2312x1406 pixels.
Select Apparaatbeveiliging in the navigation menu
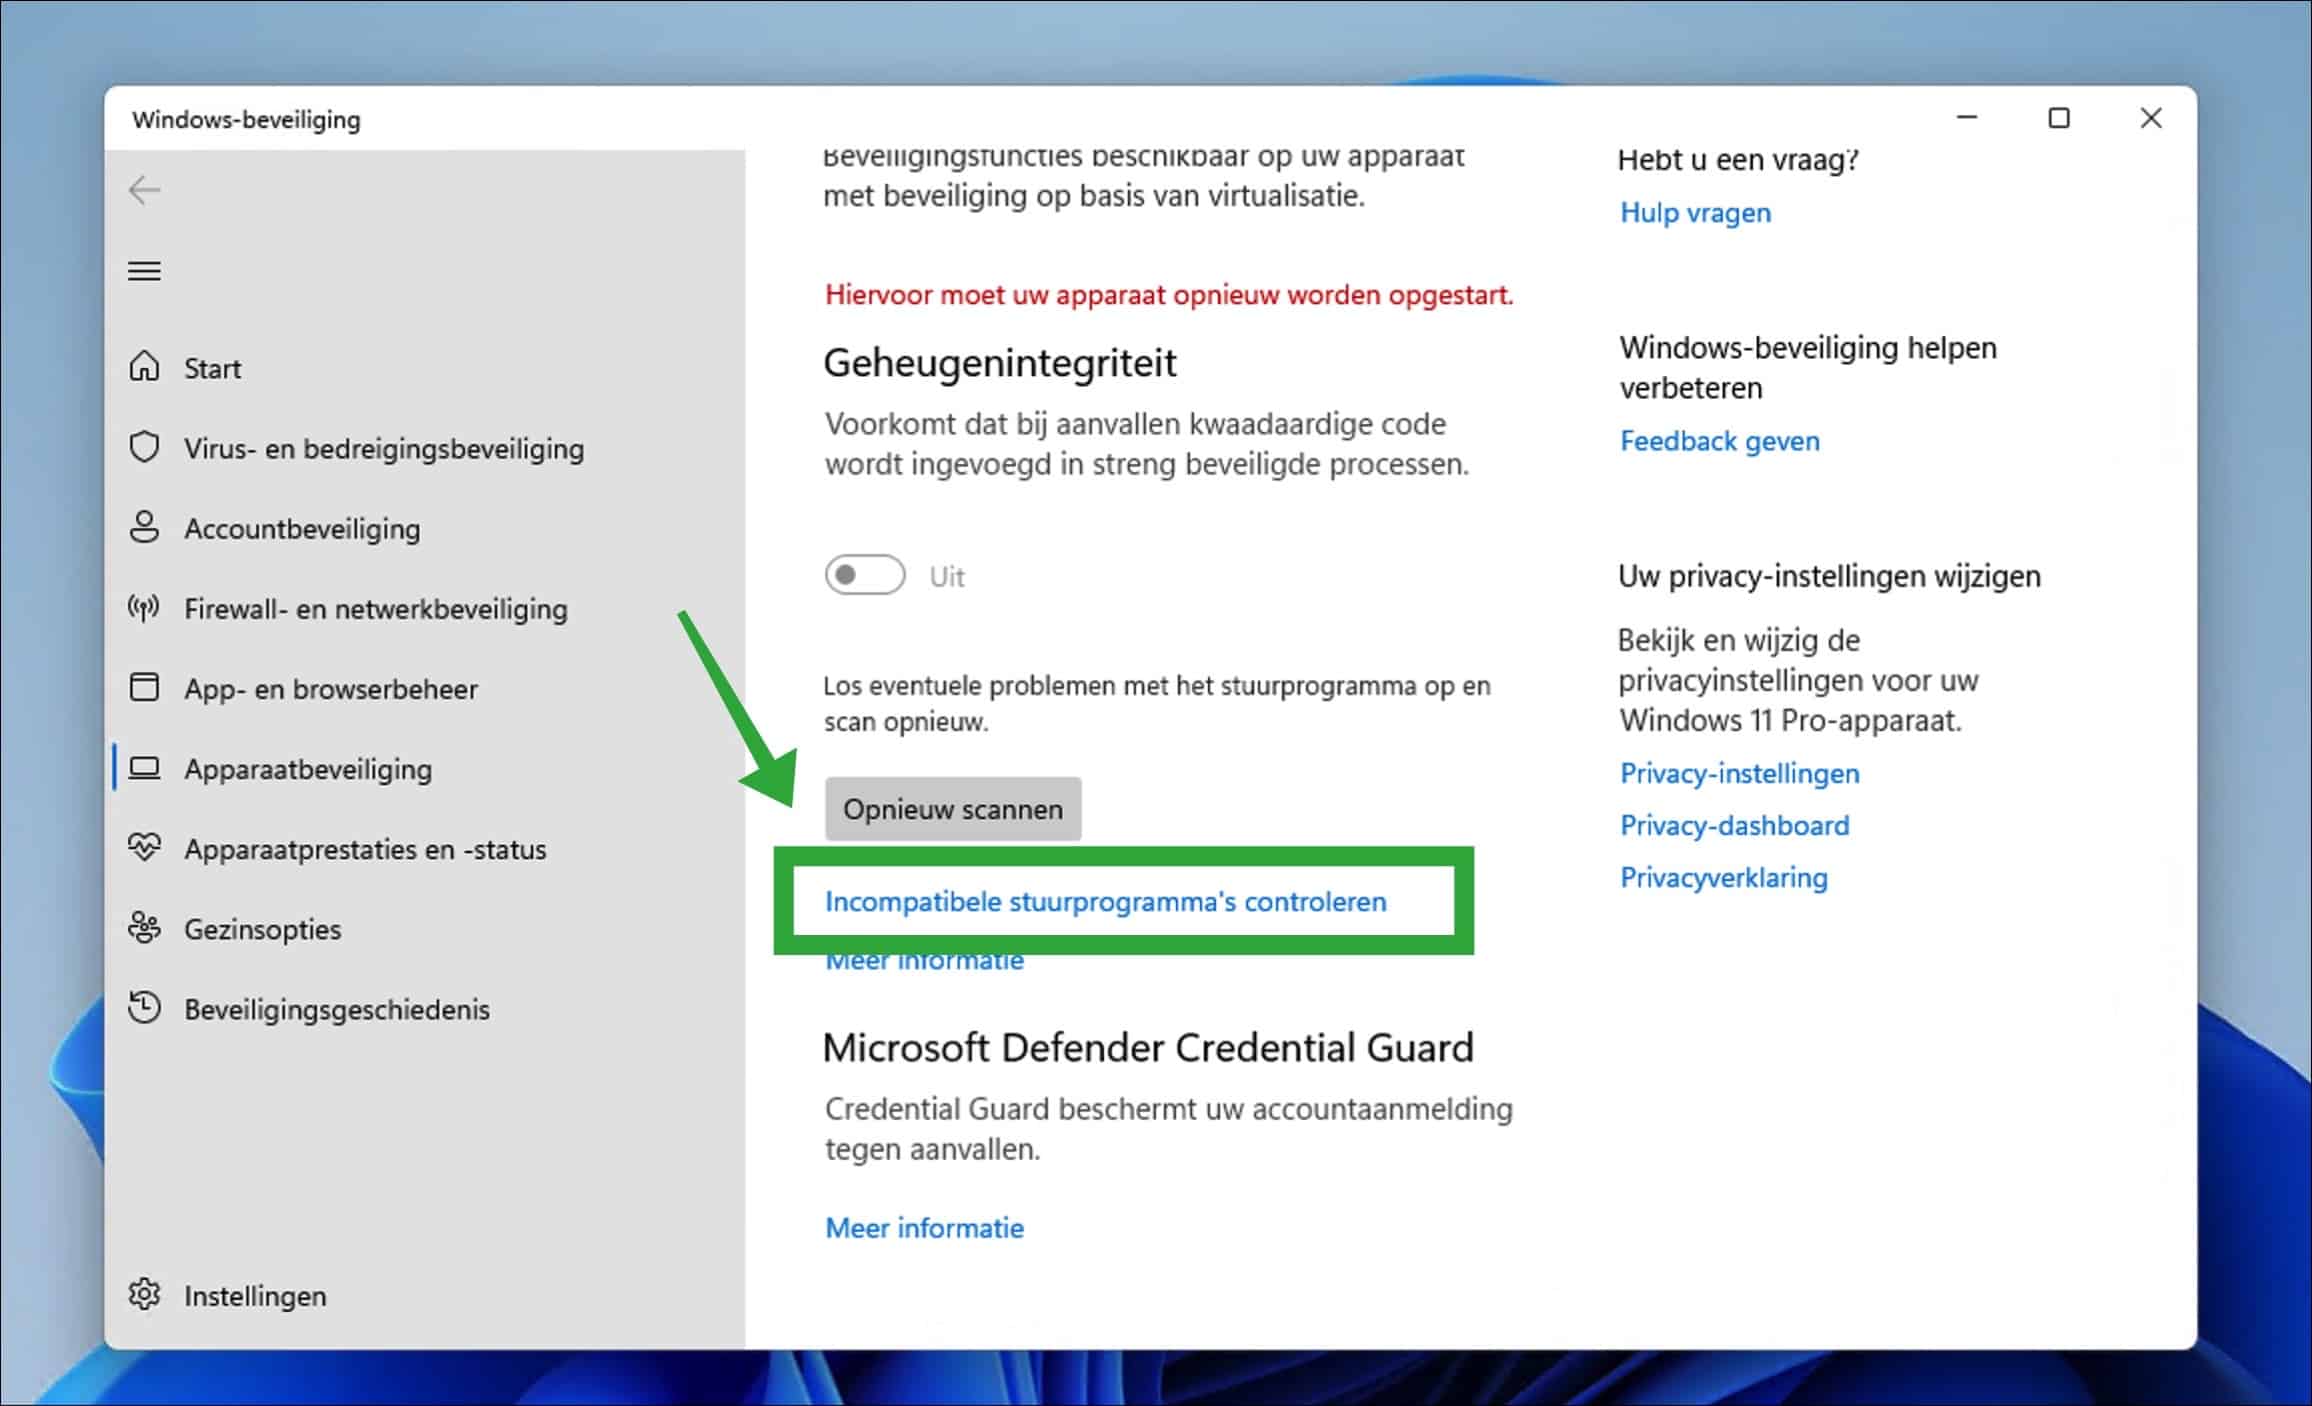(x=307, y=769)
